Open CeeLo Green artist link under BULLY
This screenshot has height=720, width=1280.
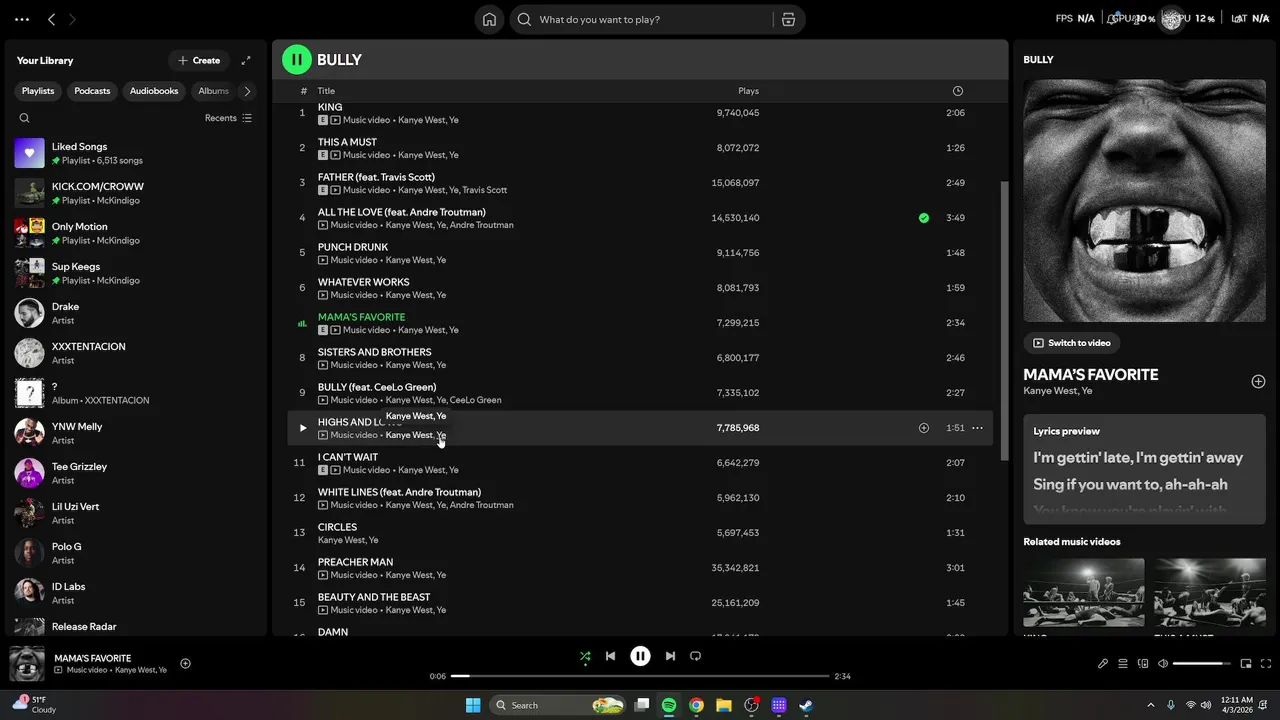[476, 400]
